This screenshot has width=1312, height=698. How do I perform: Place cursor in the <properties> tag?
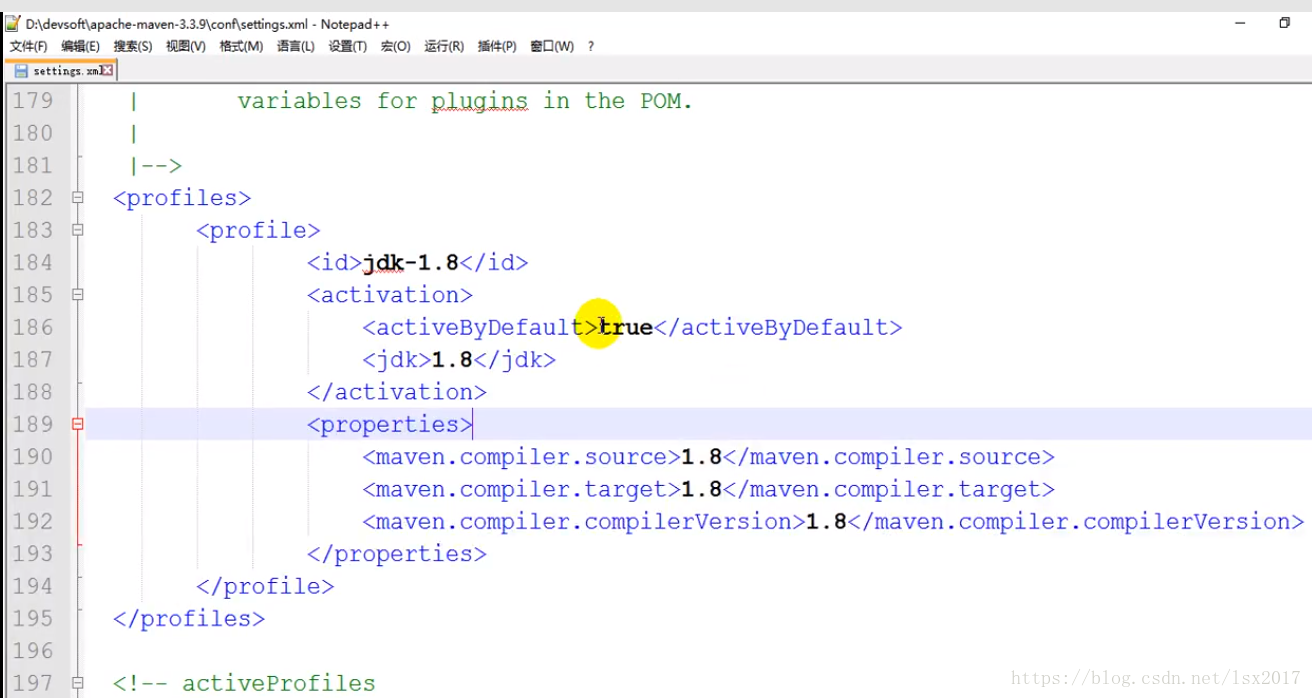click(390, 424)
